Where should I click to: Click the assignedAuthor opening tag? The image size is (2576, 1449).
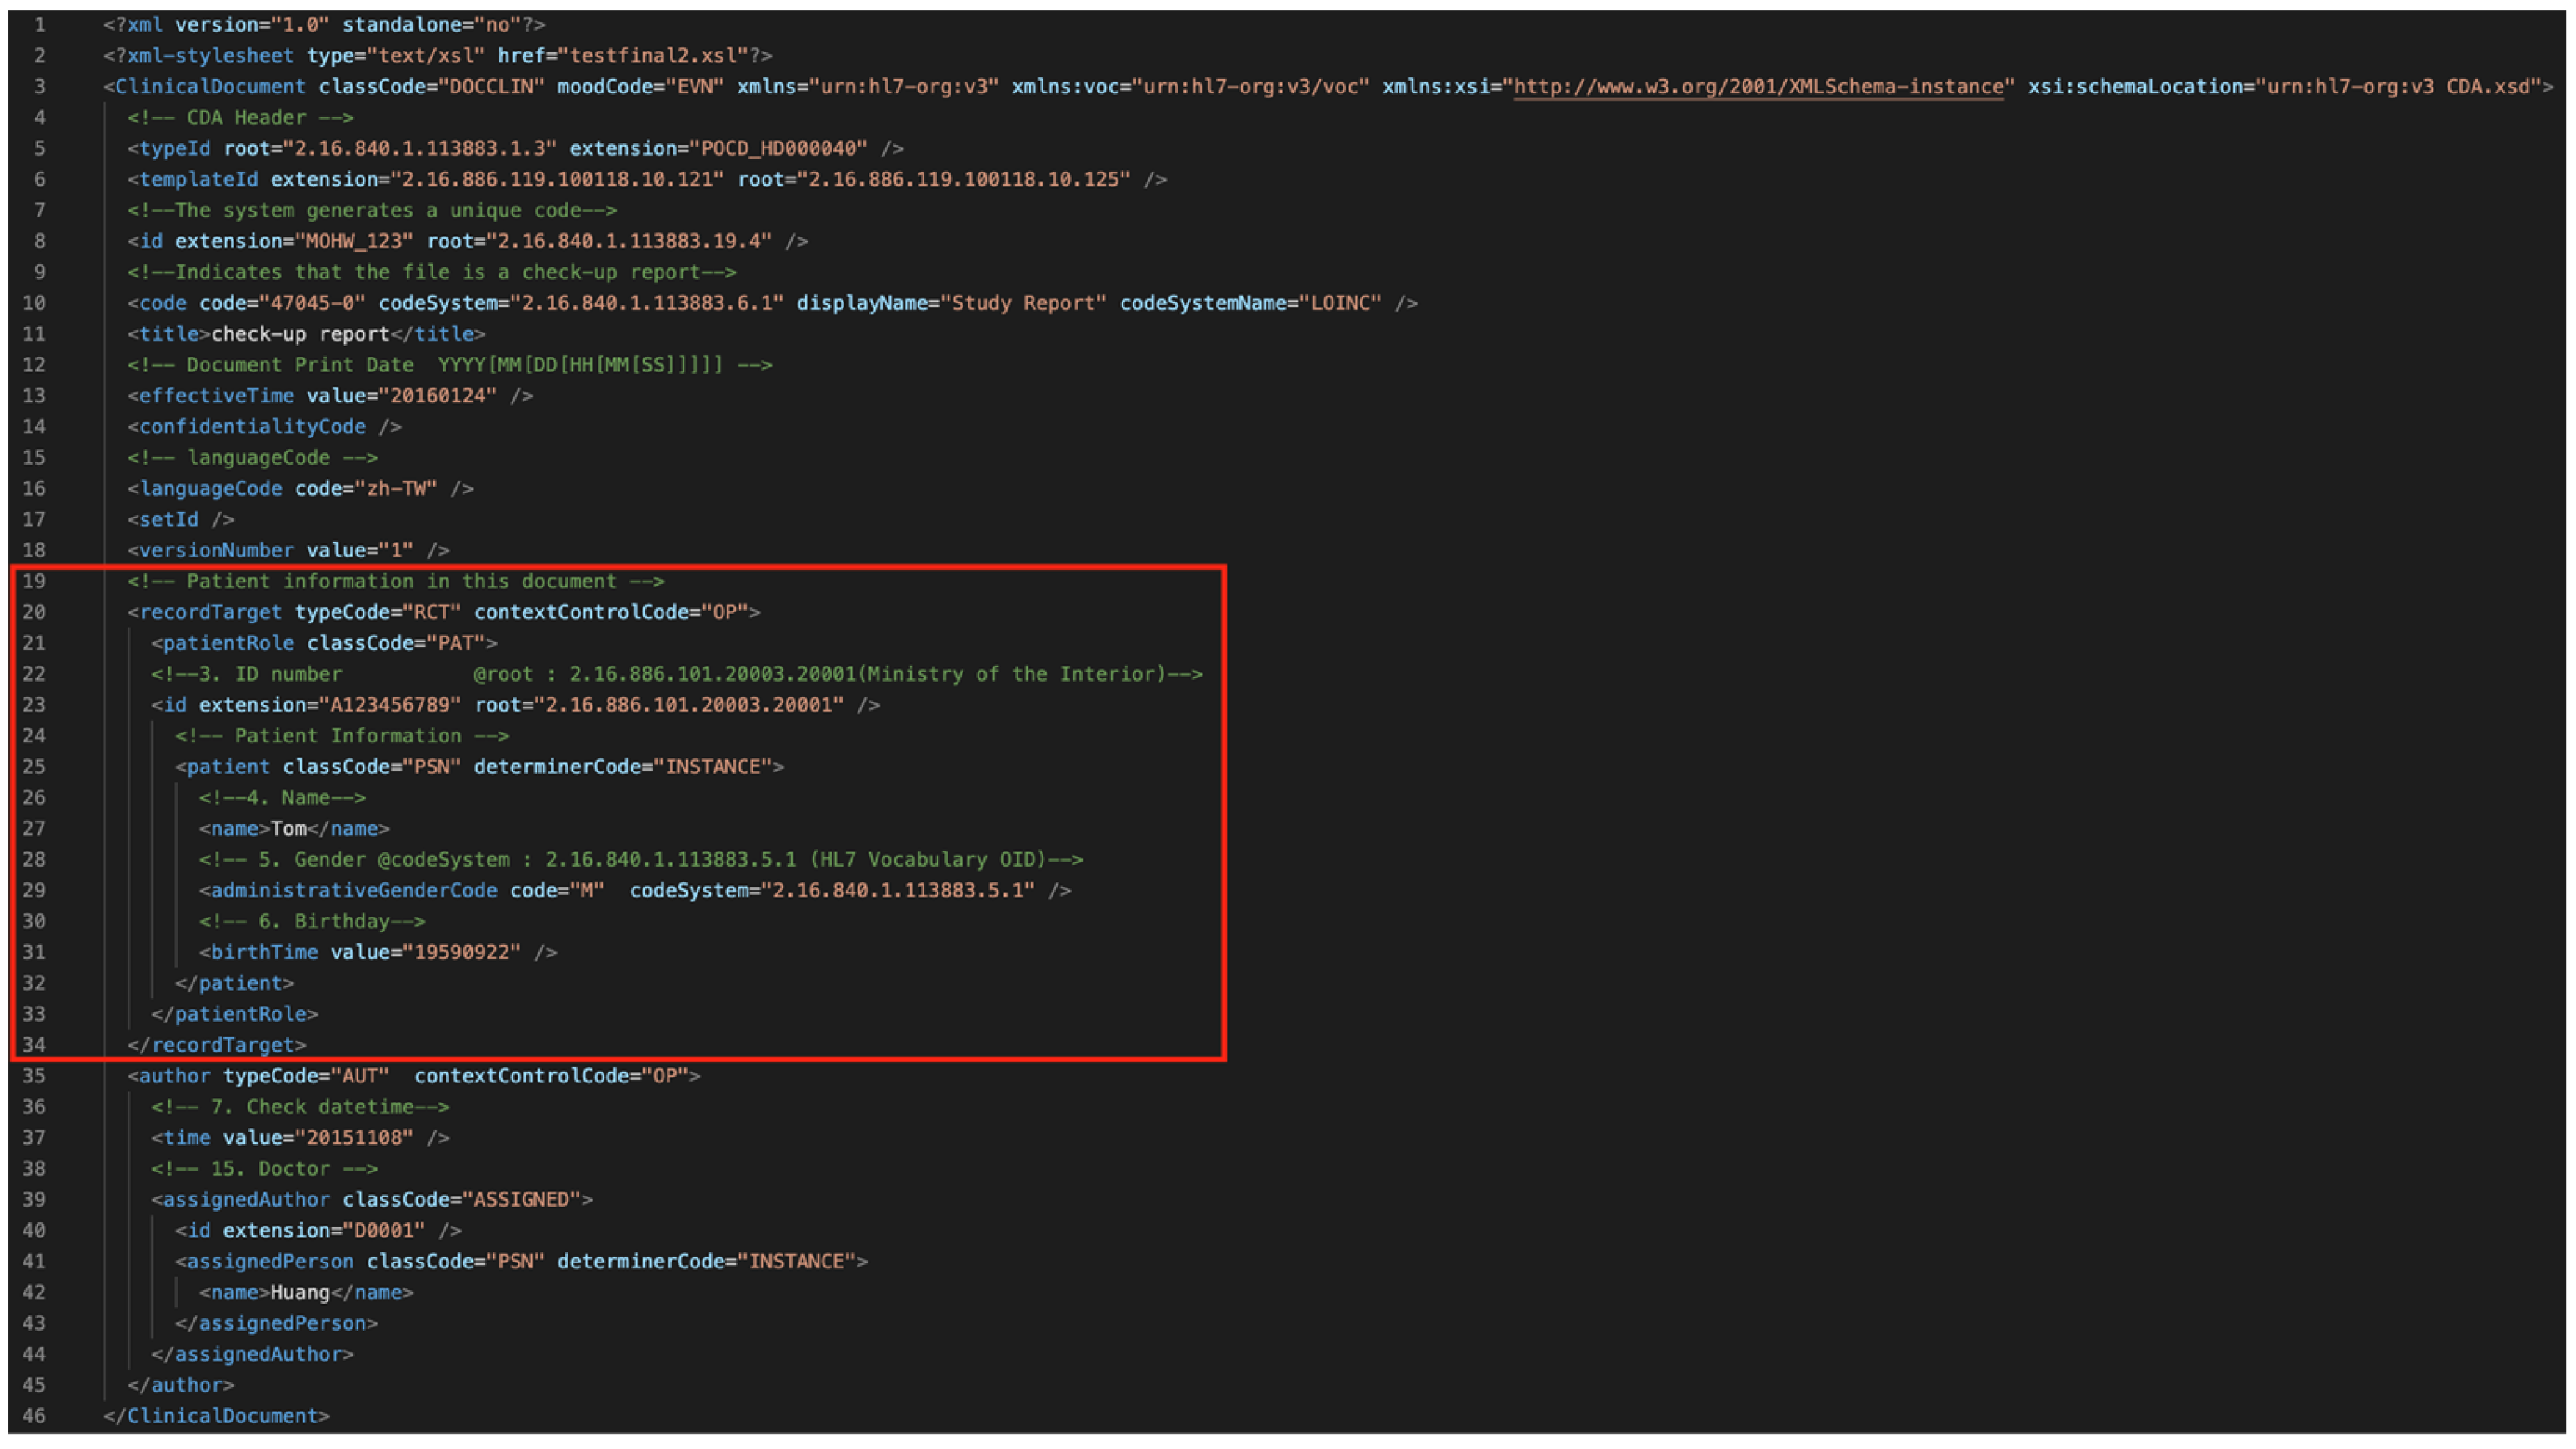246,1199
